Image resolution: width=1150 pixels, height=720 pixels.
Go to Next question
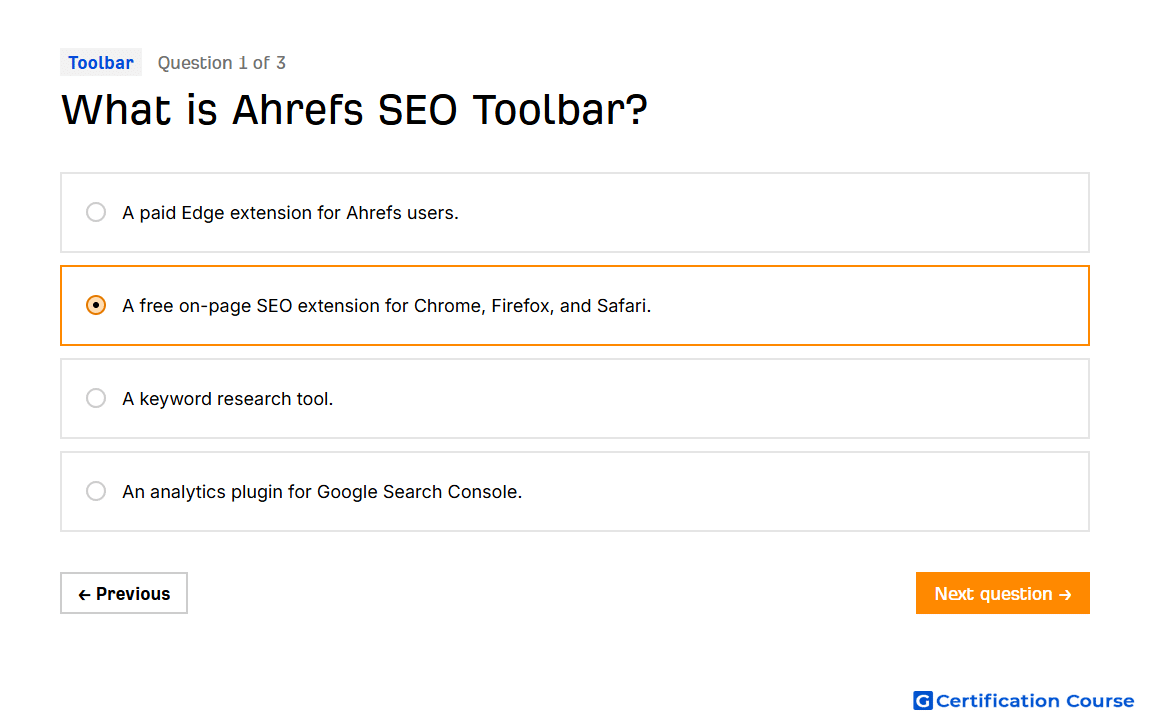(1003, 593)
